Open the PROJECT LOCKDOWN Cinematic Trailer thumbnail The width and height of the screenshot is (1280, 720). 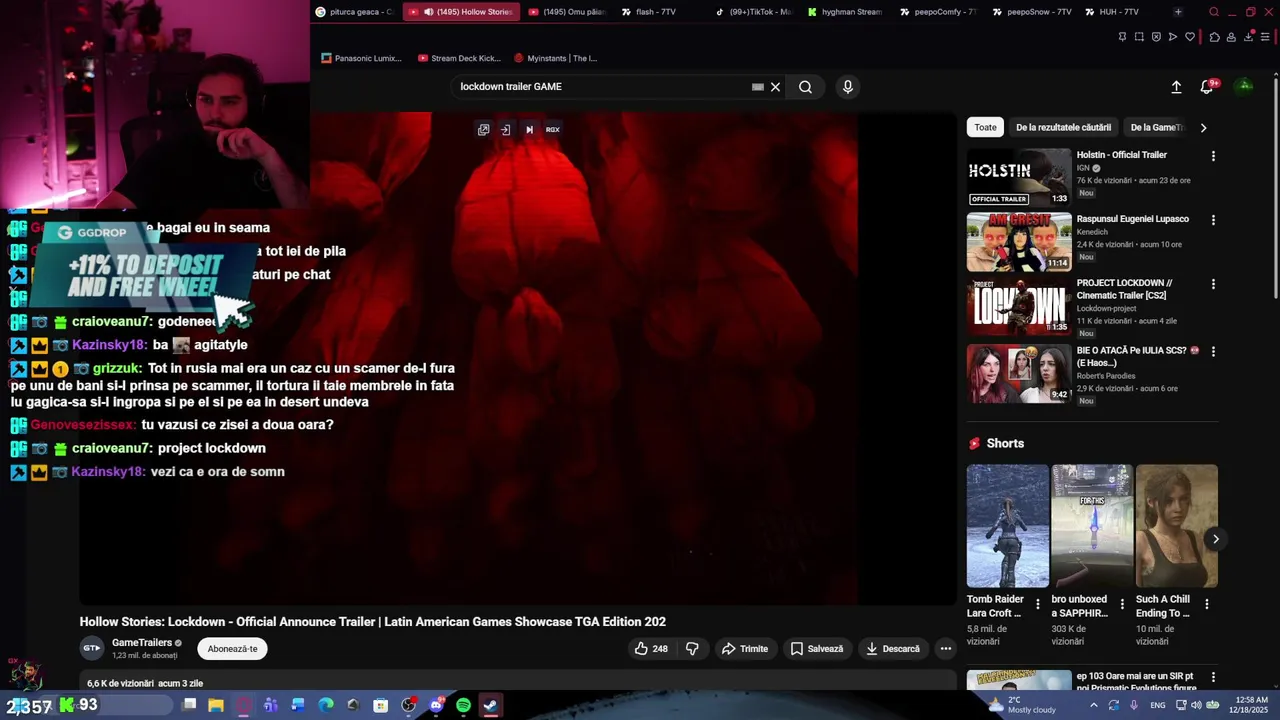(x=1019, y=306)
